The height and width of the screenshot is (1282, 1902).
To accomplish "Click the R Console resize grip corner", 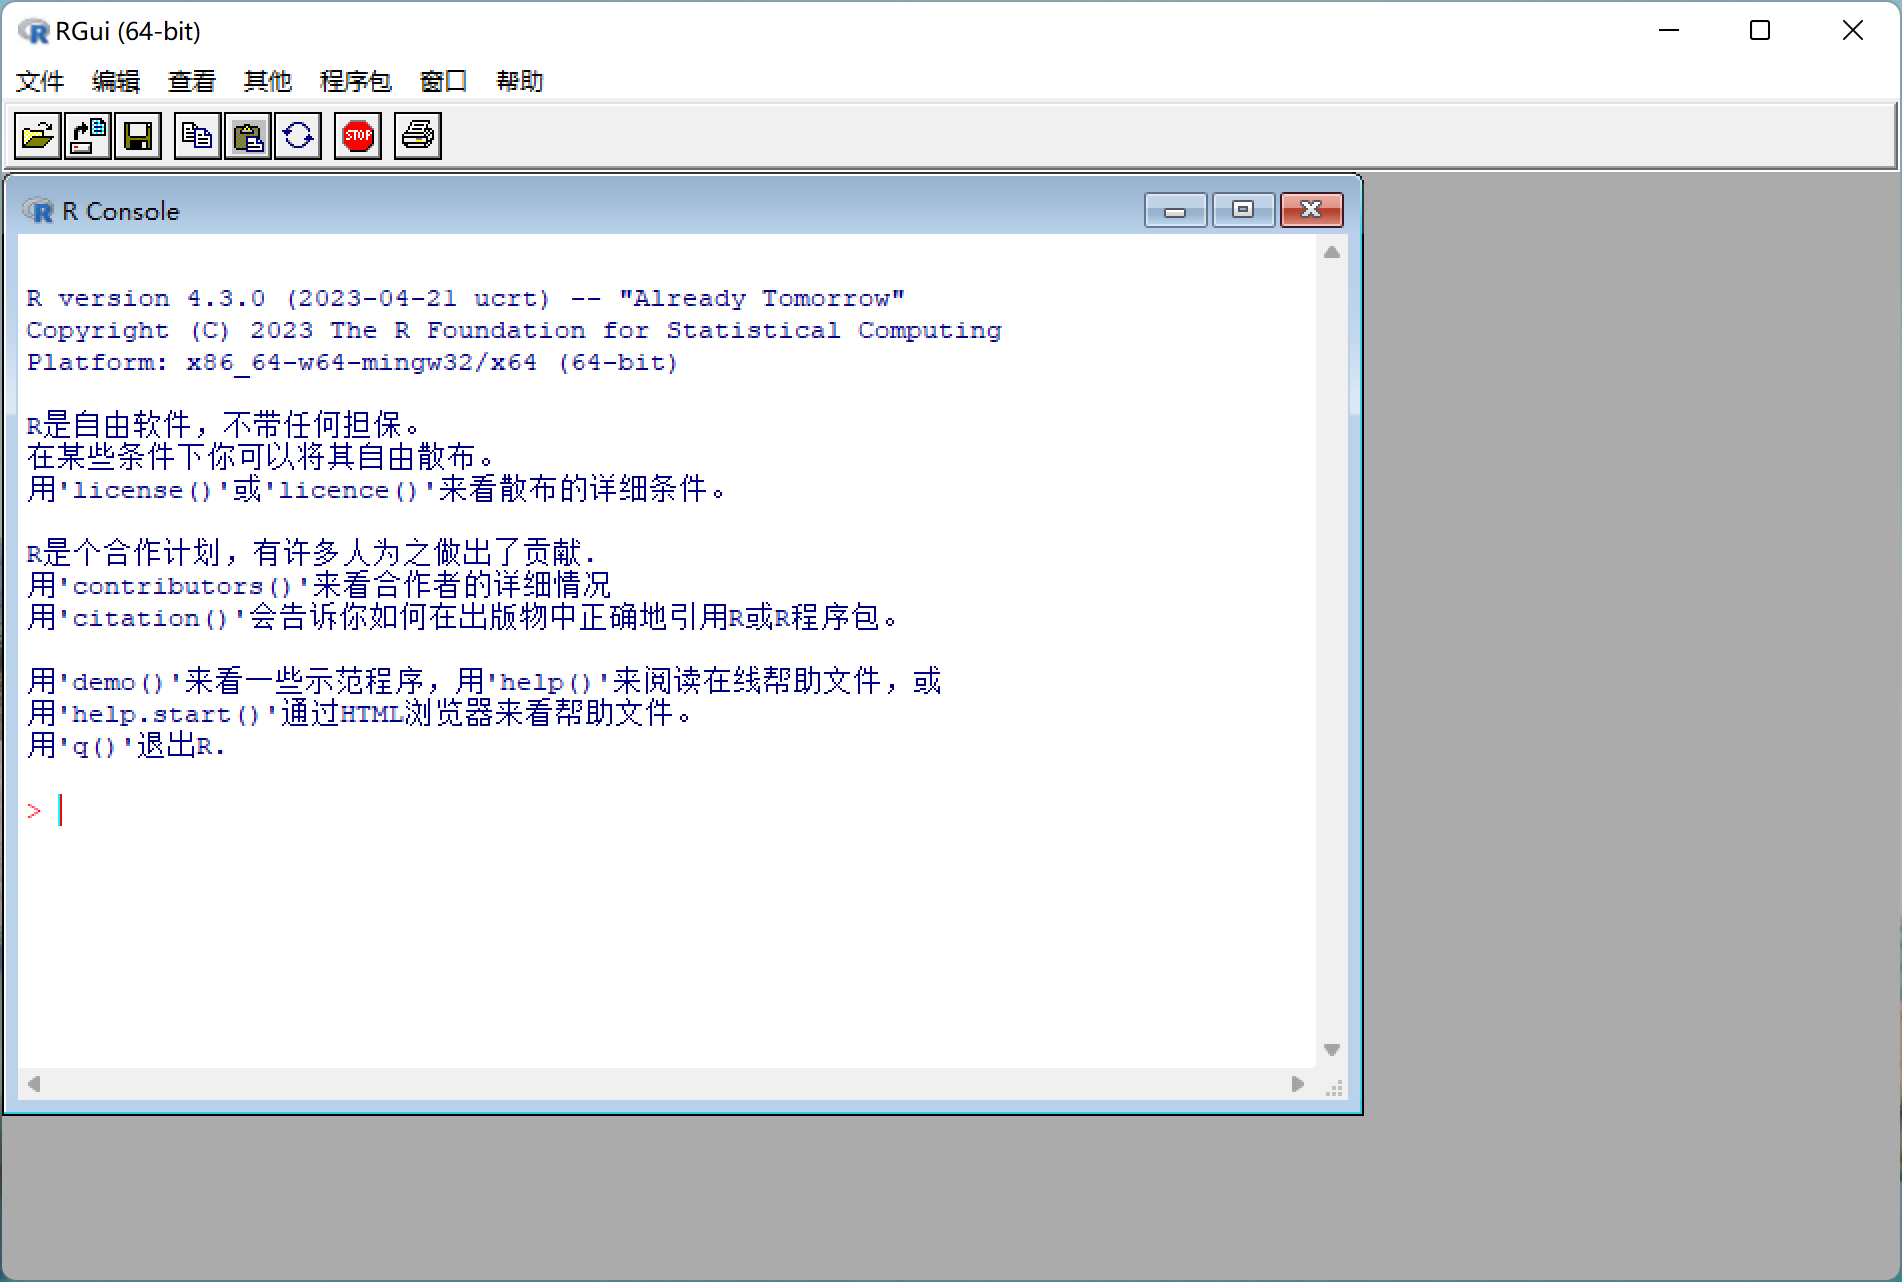I will click(1334, 1088).
